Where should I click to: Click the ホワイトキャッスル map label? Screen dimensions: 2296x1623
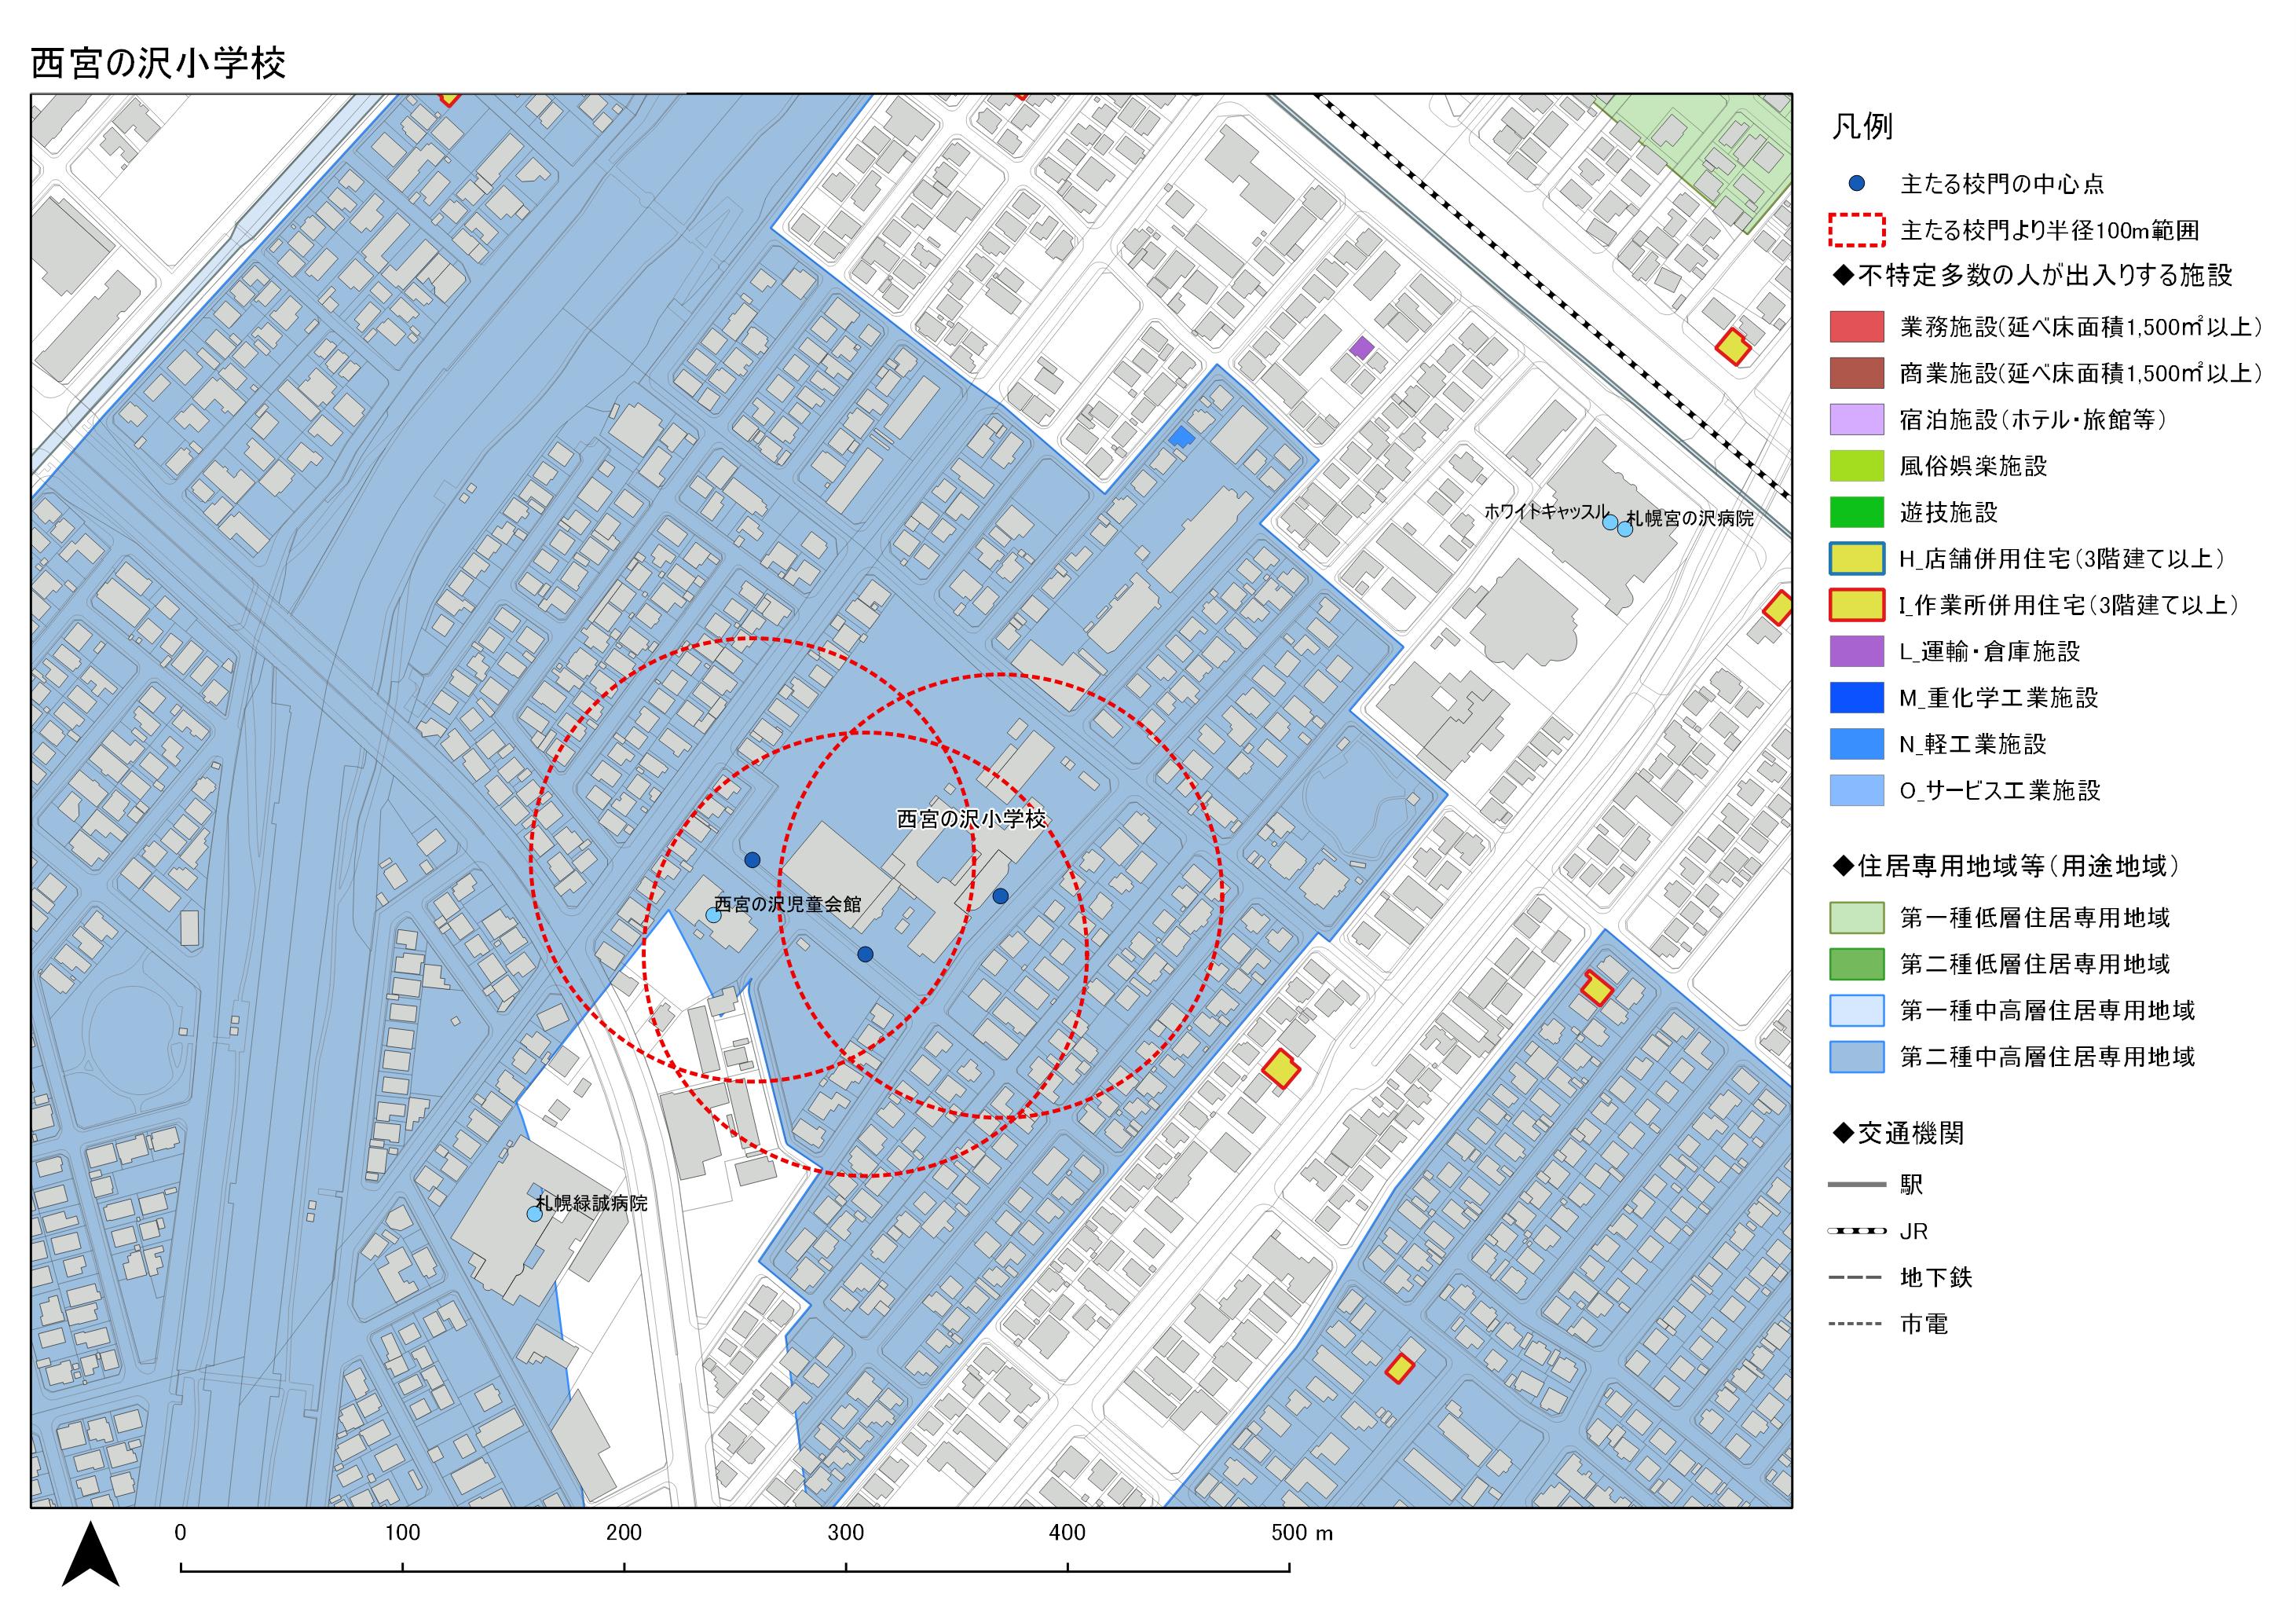1547,511
